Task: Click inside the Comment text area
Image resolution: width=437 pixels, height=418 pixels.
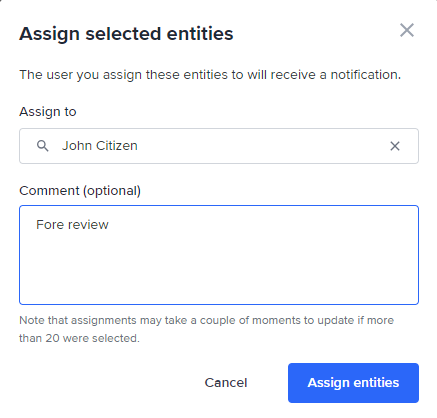Action: coord(219,255)
